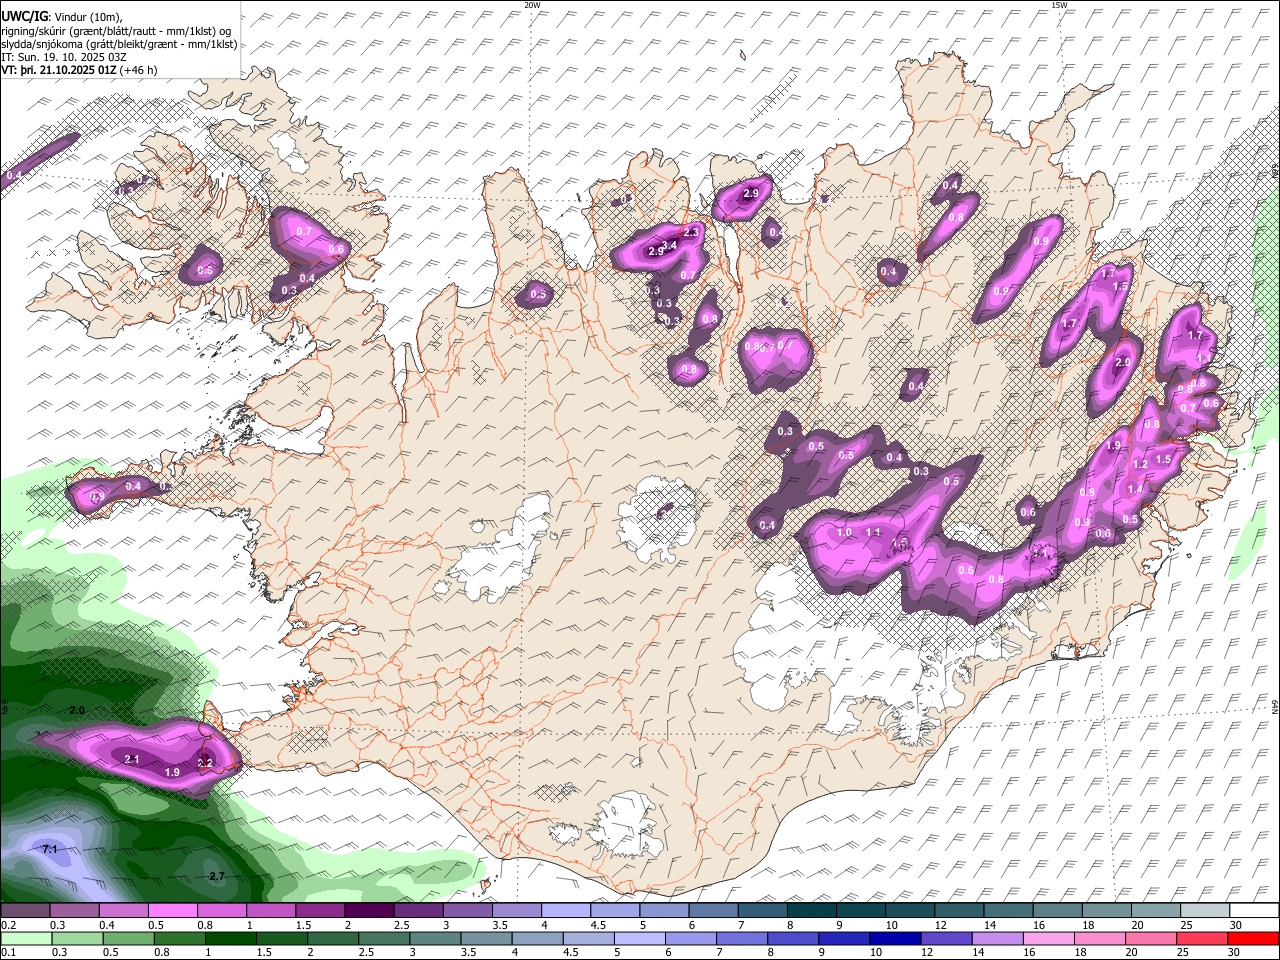The height and width of the screenshot is (960, 1280).
Task: Select the darkest green 1 rain legend swatch
Action: click(232, 938)
